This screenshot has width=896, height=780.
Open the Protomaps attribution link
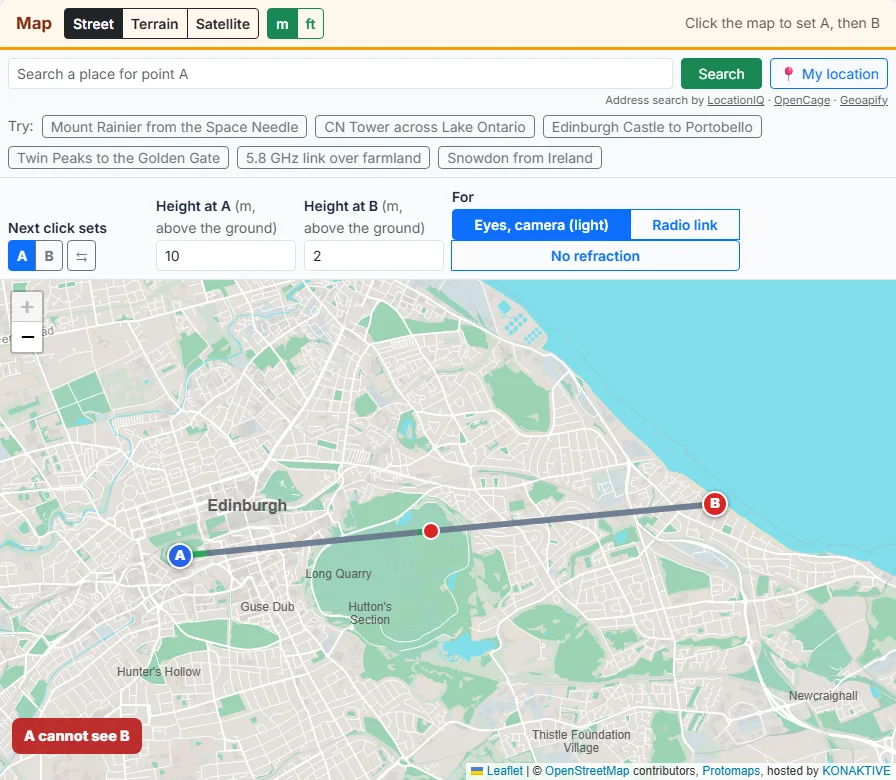coord(731,770)
